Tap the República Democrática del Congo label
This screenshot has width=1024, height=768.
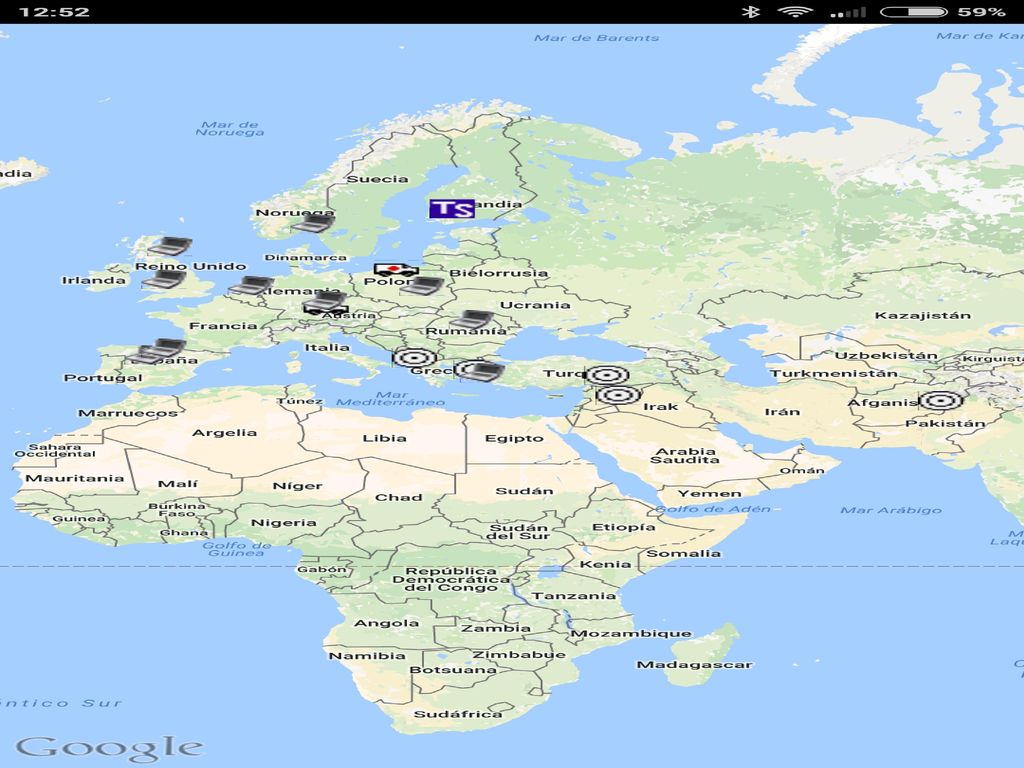[451, 579]
